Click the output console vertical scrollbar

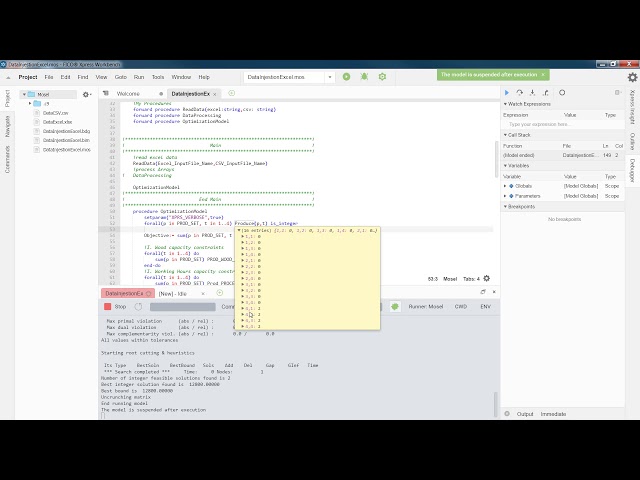point(496,403)
